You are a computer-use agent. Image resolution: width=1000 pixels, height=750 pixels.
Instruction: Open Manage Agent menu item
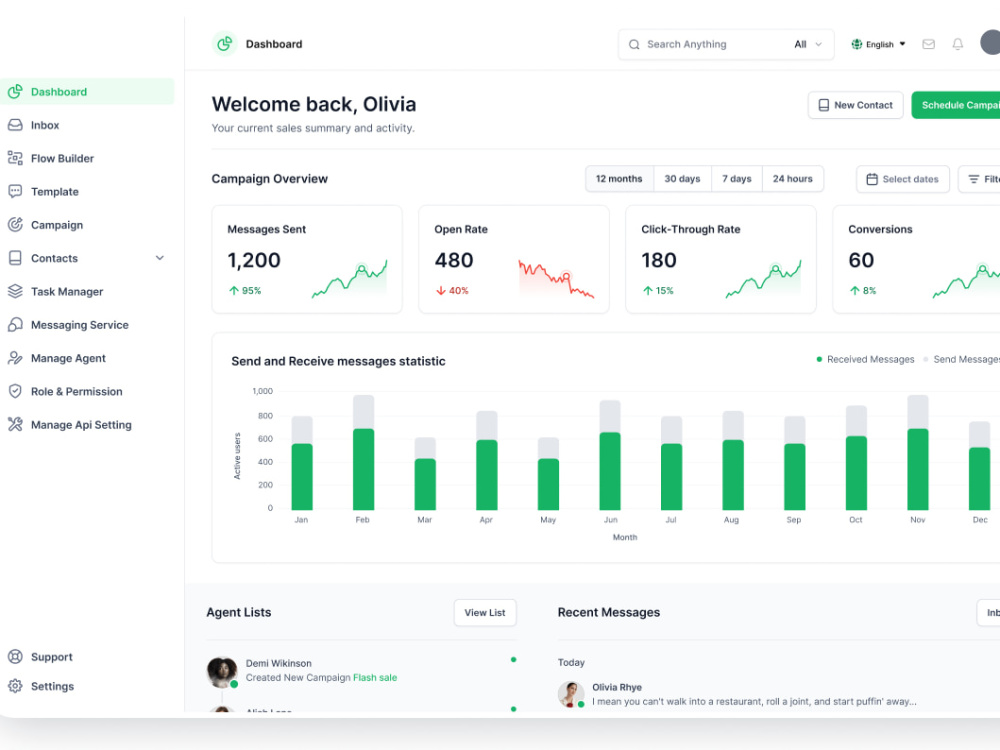coord(87,358)
